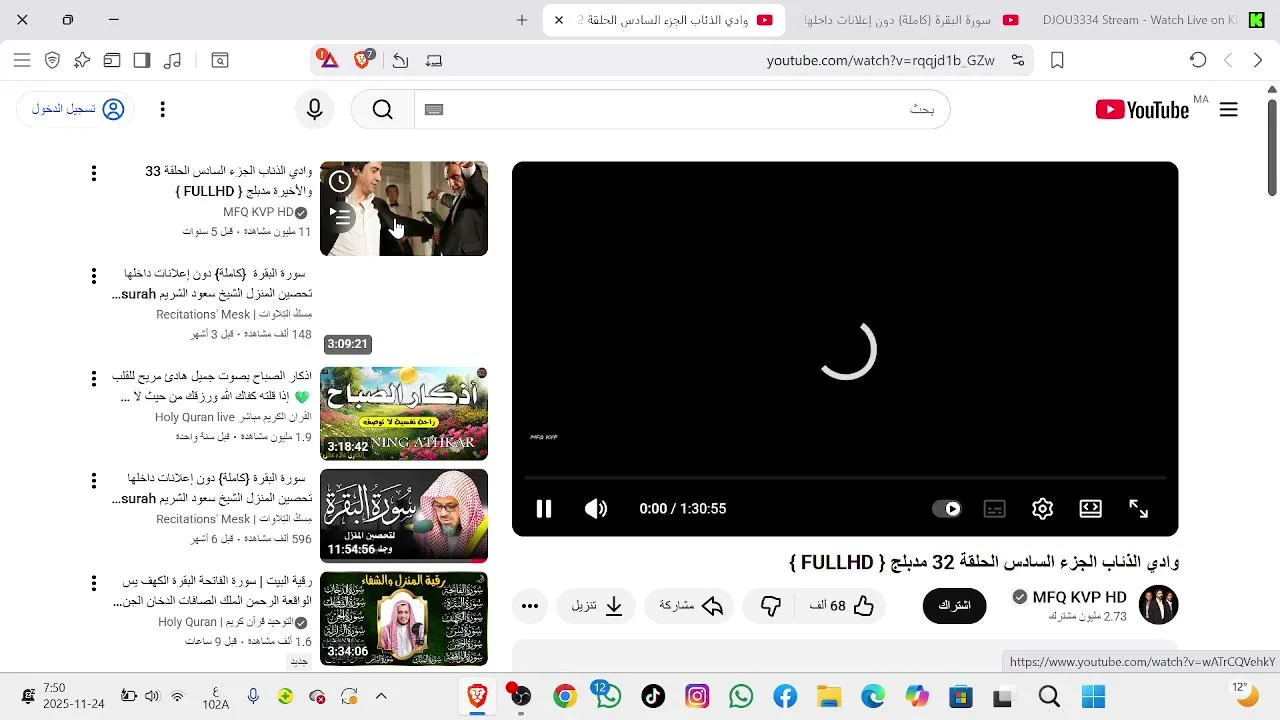Image resolution: width=1280 pixels, height=720 pixels.
Task: Click the تنزيل download button
Action: [x=598, y=606]
